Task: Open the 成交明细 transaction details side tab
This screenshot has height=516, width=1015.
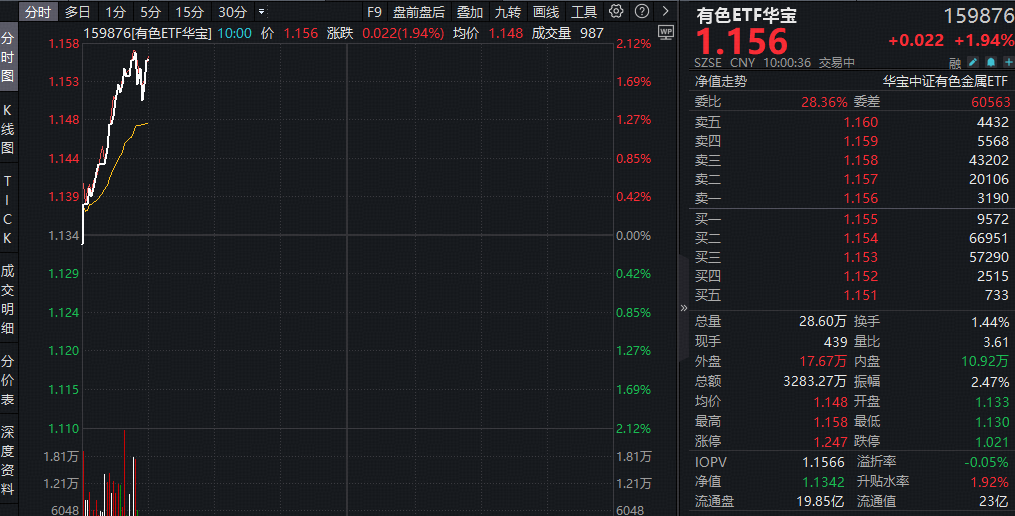Action: click(8, 299)
